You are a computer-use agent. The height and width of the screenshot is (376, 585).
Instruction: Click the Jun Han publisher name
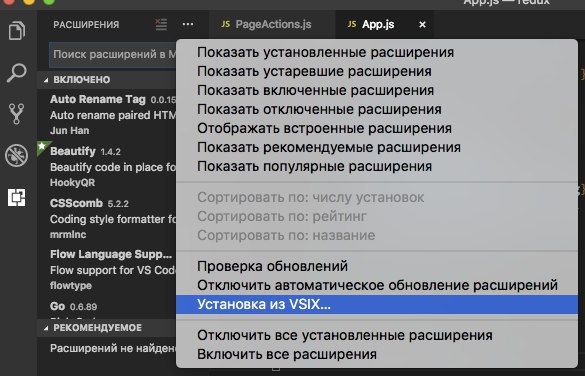[70, 131]
